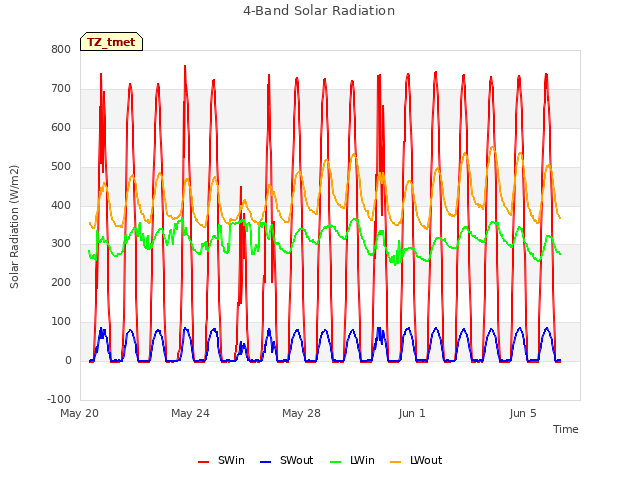Screen dimensions: 640x480
Task: Click the 400 y-axis tick label
Action: tap(61, 205)
